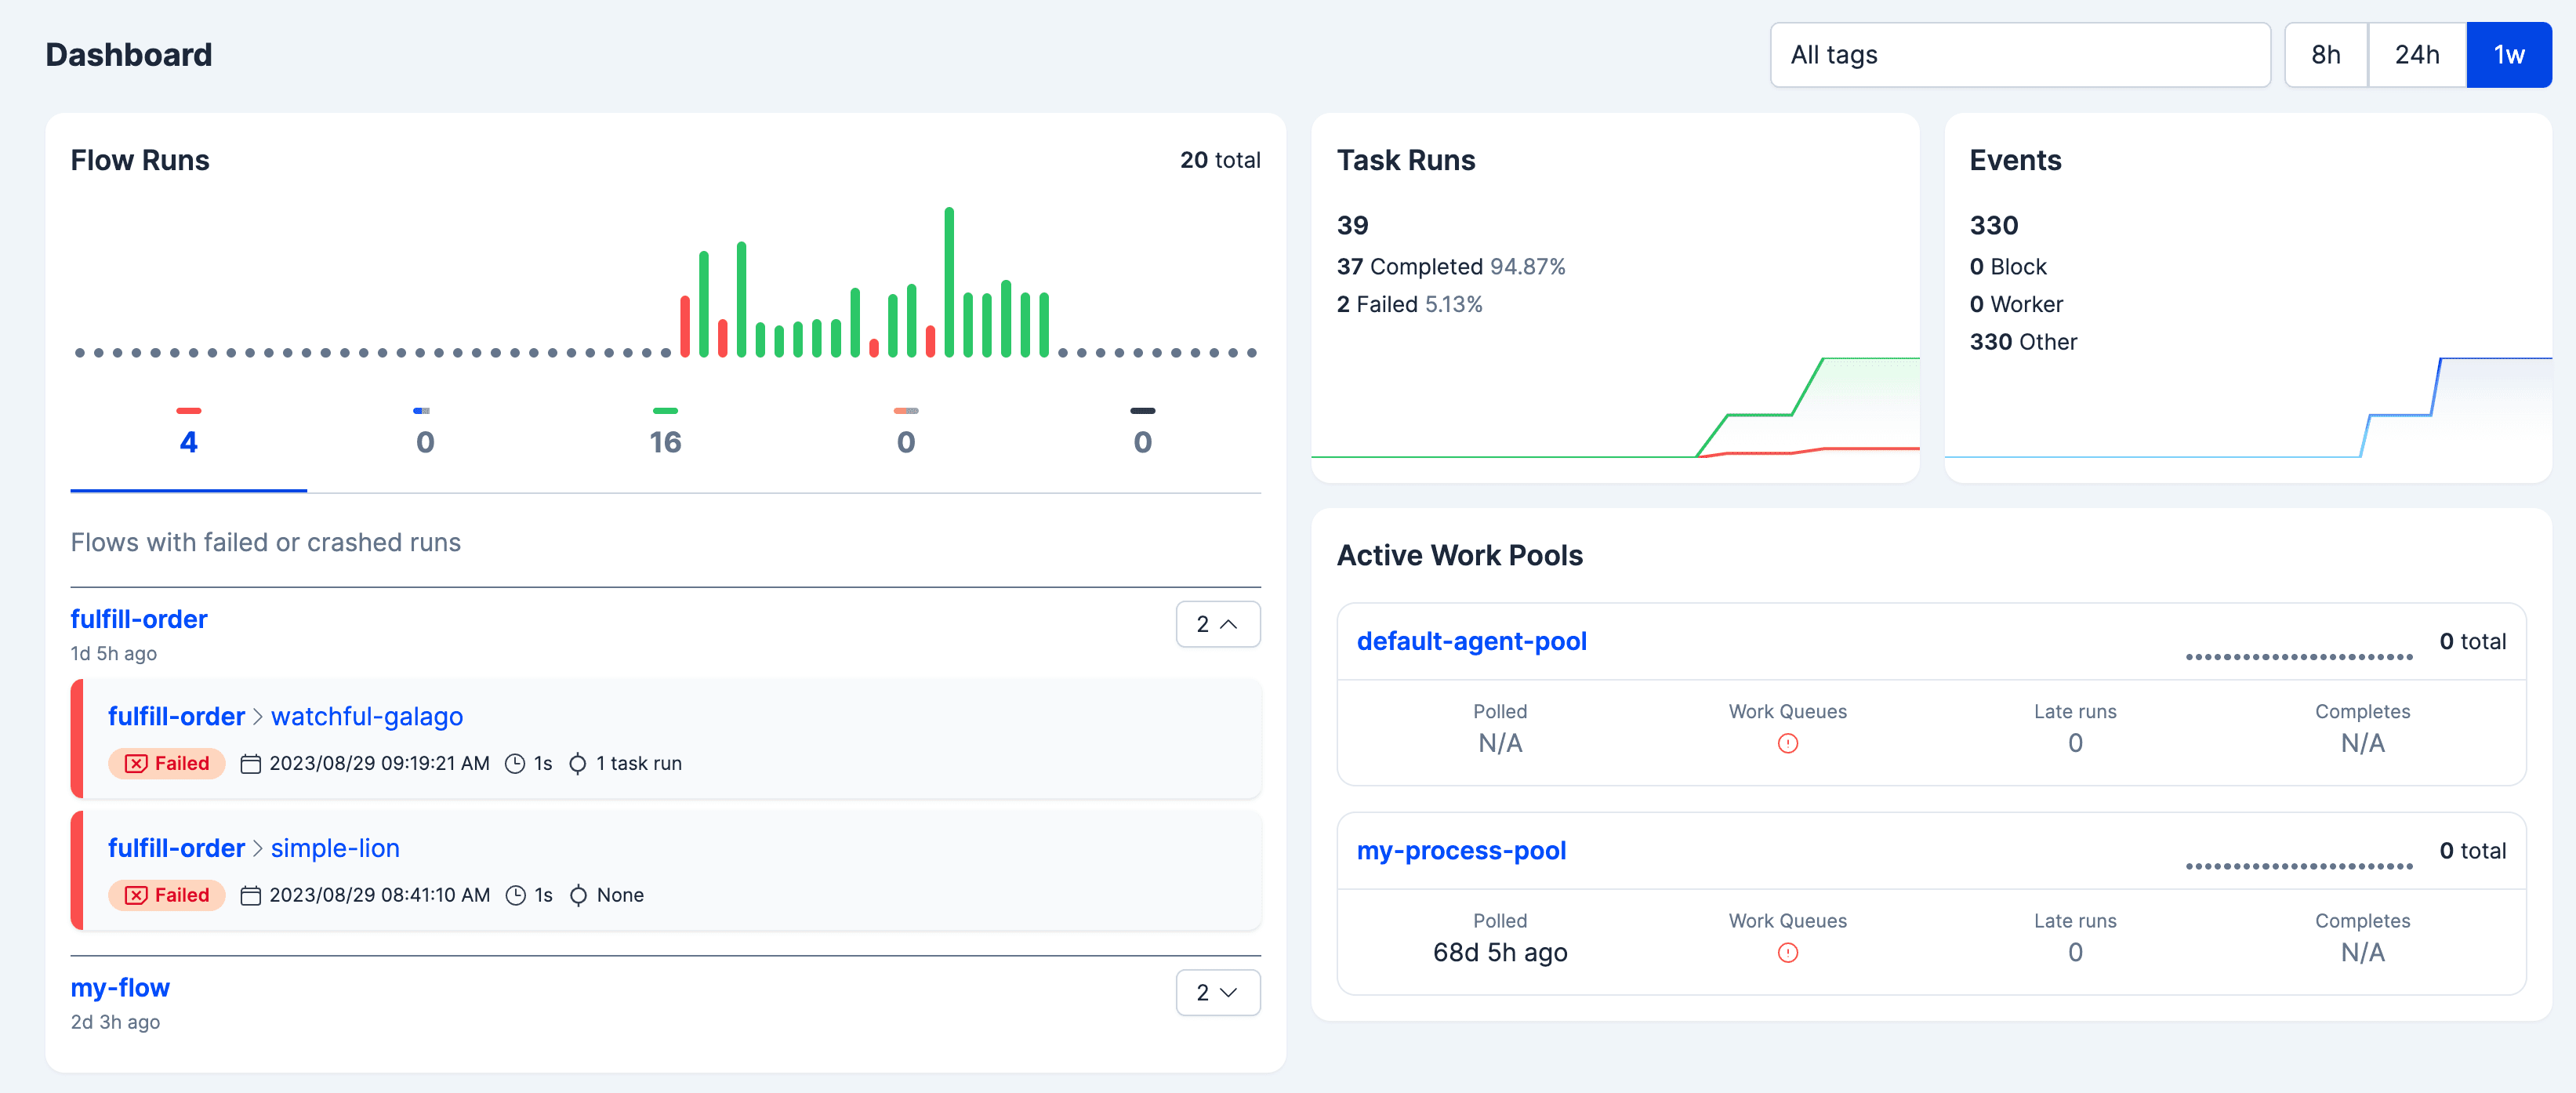Click the task run icon next to 'None'
2576x1093 pixels.
tap(578, 895)
